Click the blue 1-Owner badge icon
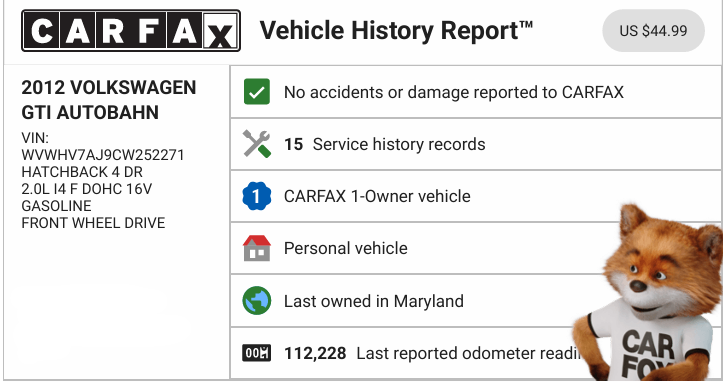 click(257, 196)
